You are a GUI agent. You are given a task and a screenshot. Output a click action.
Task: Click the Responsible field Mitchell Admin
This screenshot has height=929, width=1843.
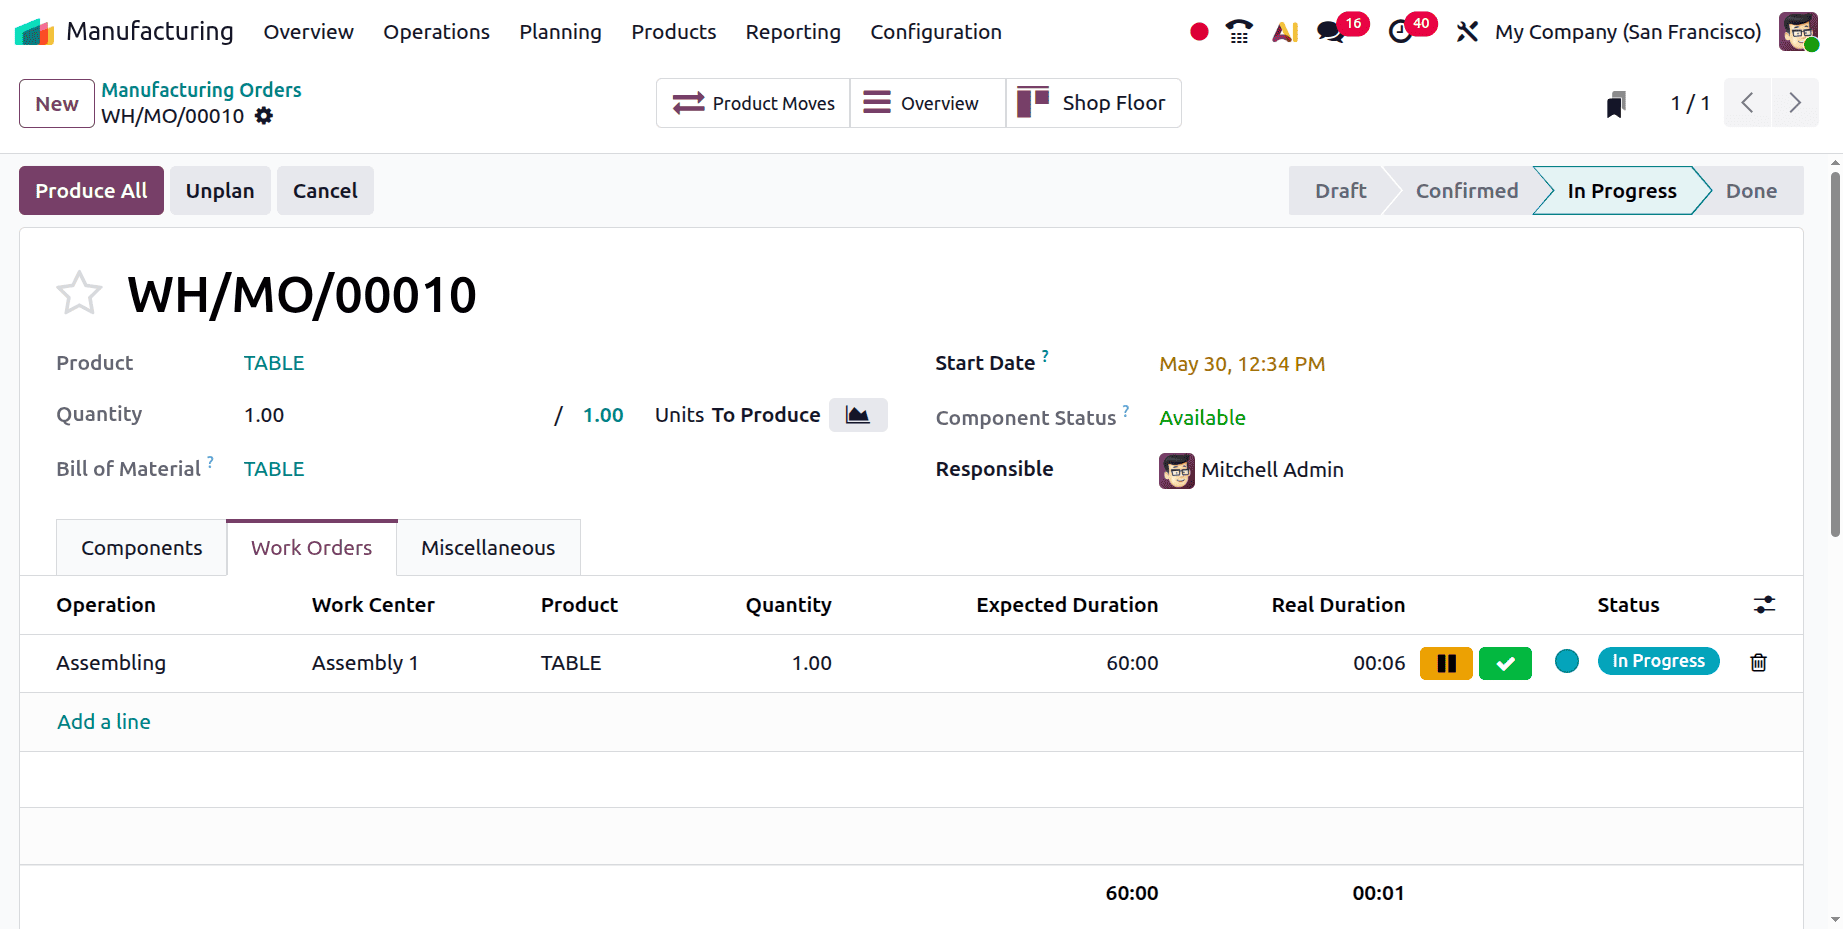coord(1252,470)
